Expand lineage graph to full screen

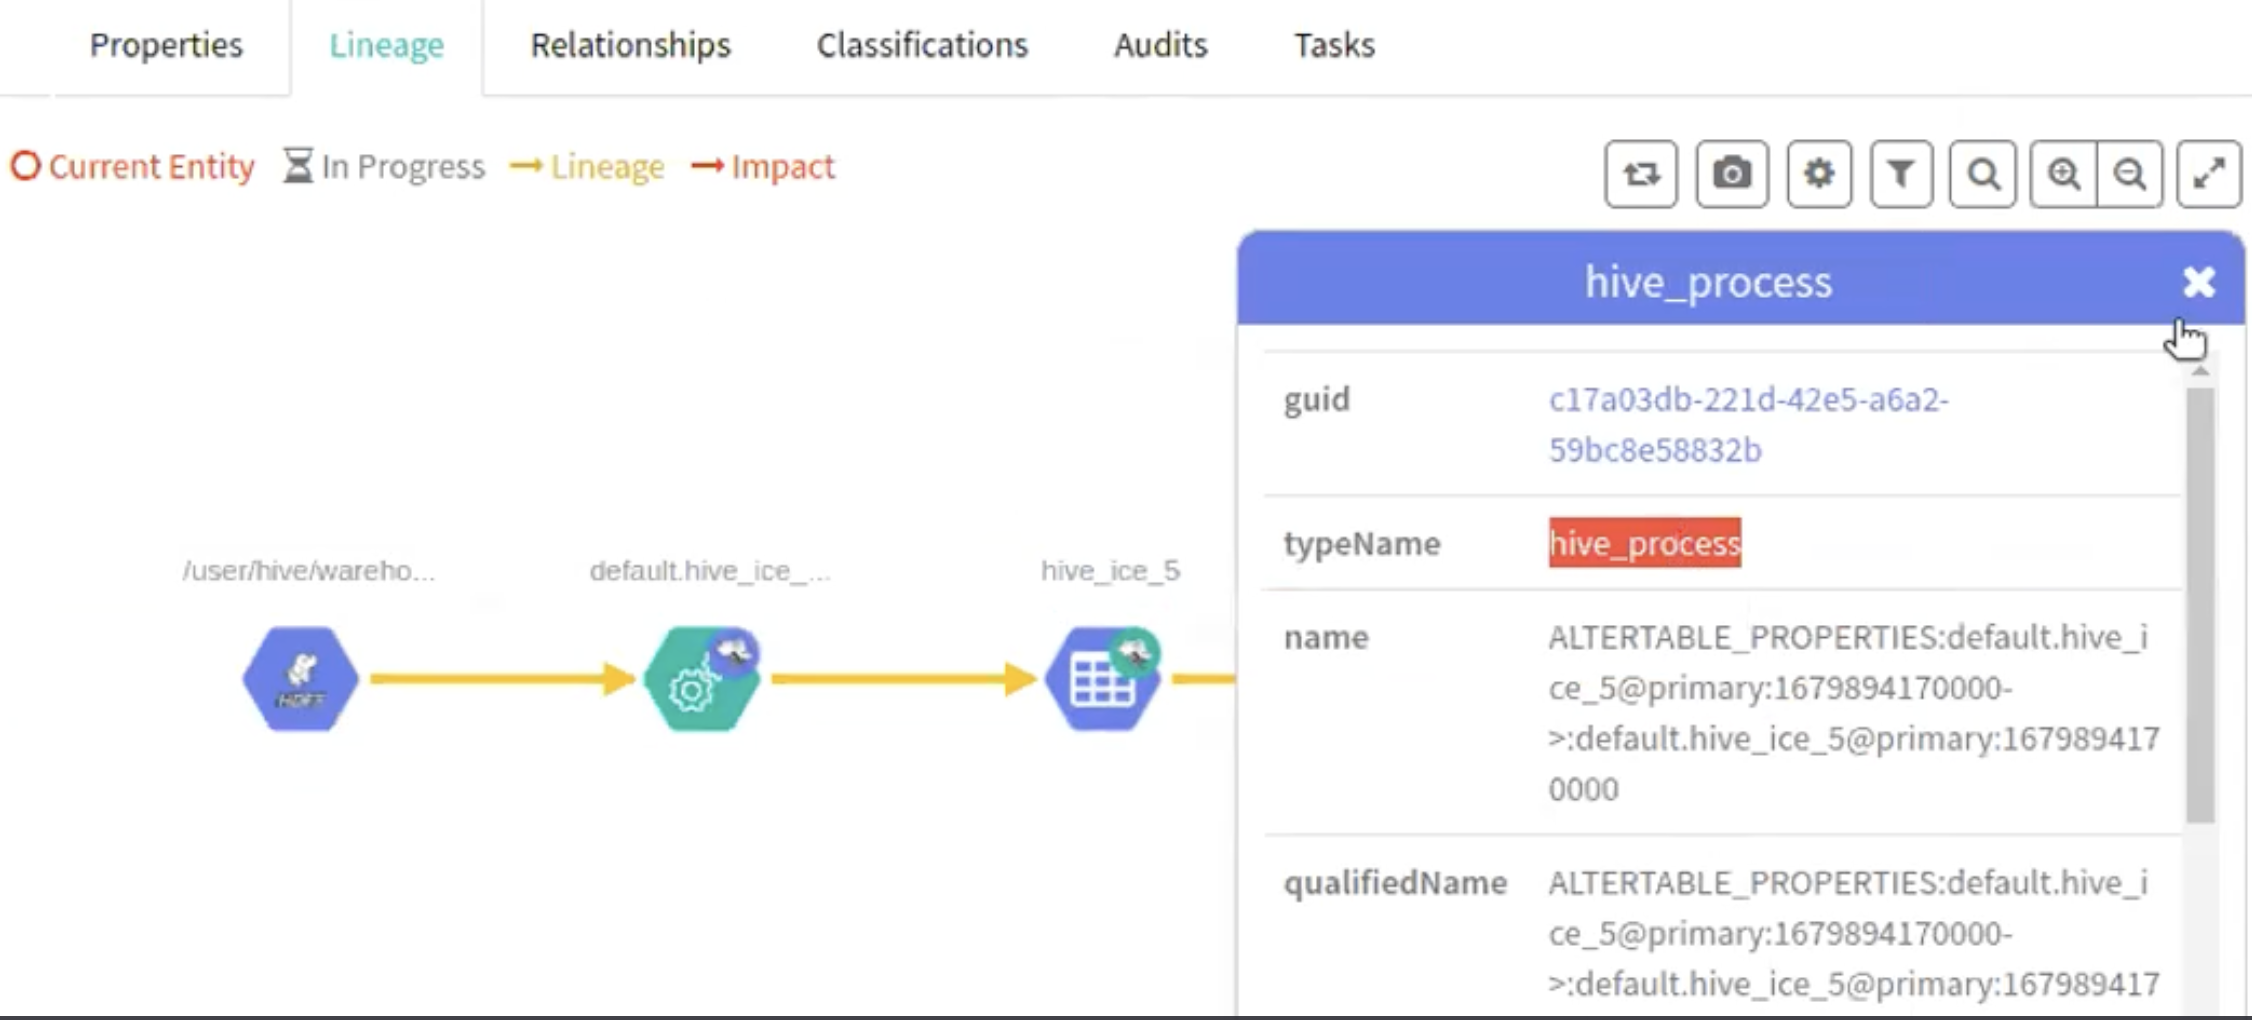tap(2209, 174)
